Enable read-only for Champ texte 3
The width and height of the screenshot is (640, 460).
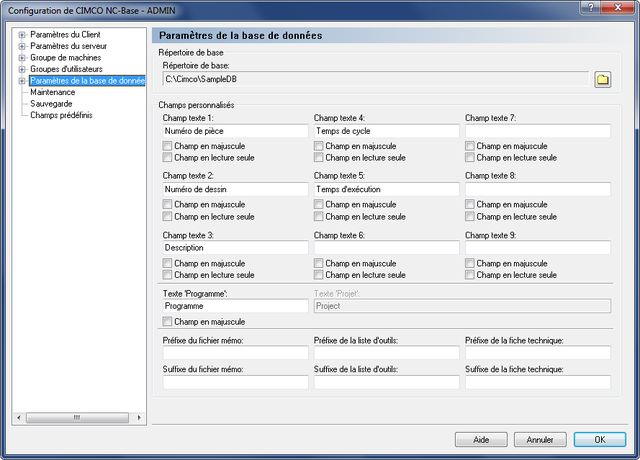pyautogui.click(x=167, y=275)
